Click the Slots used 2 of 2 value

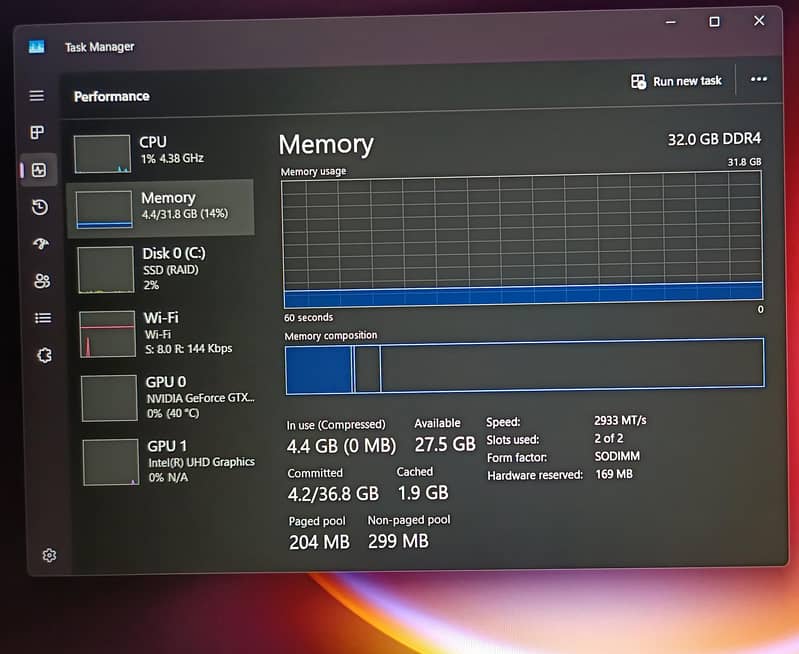point(608,438)
